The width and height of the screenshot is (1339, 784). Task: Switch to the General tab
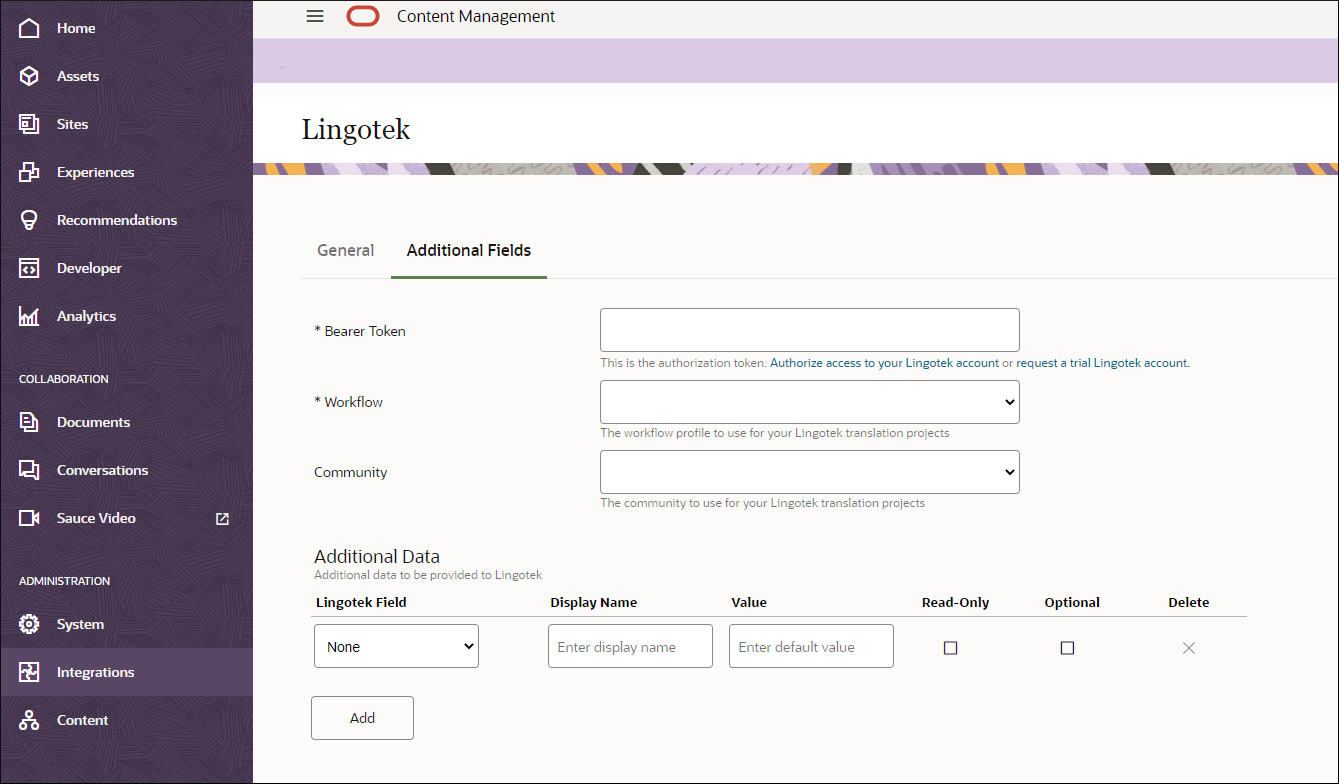point(346,250)
